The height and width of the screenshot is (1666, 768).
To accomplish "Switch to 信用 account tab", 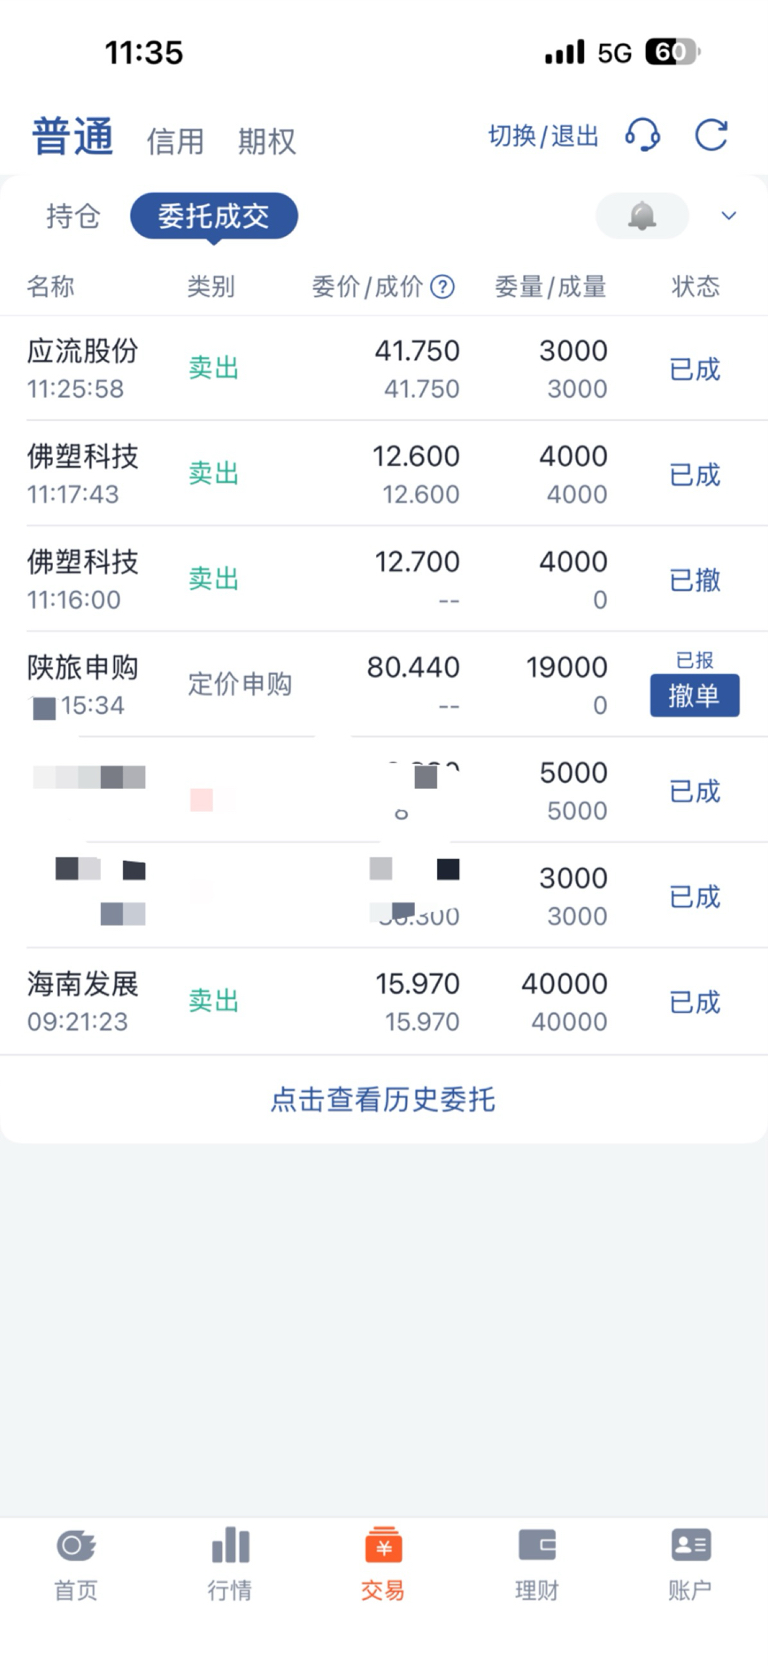I will [x=175, y=141].
